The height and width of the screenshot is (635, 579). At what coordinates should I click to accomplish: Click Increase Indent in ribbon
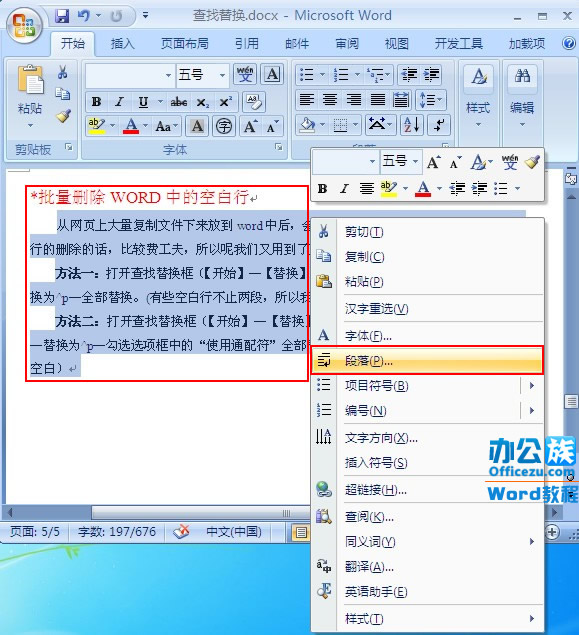(431, 75)
